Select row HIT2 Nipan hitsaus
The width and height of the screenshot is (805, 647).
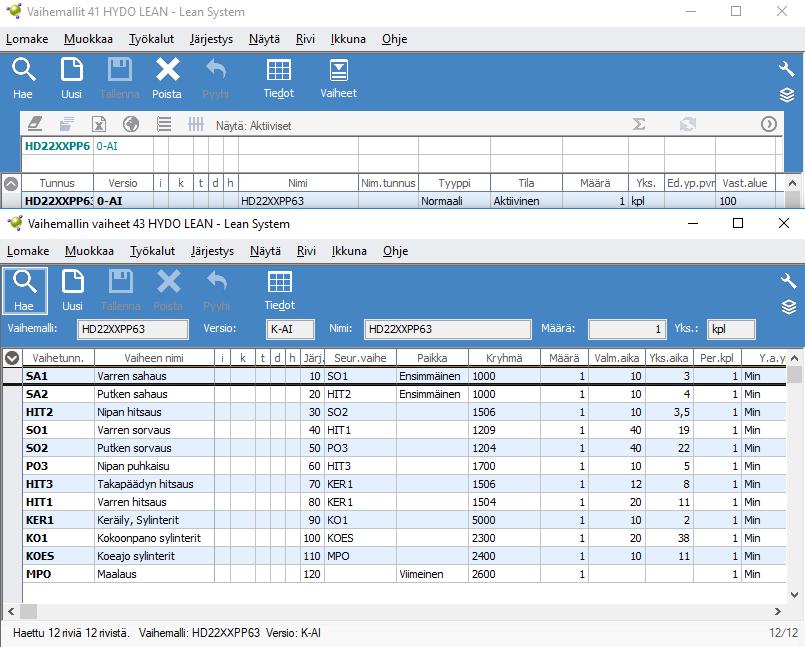[x=404, y=412]
